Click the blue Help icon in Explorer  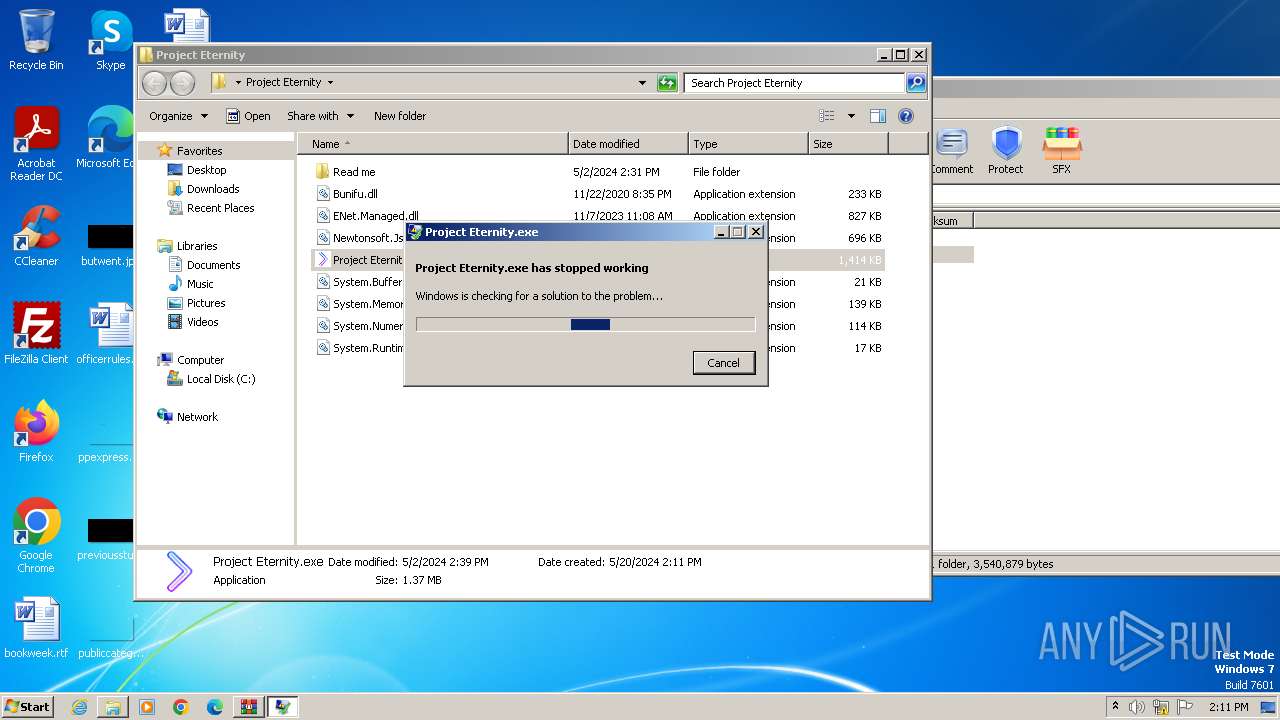(906, 116)
